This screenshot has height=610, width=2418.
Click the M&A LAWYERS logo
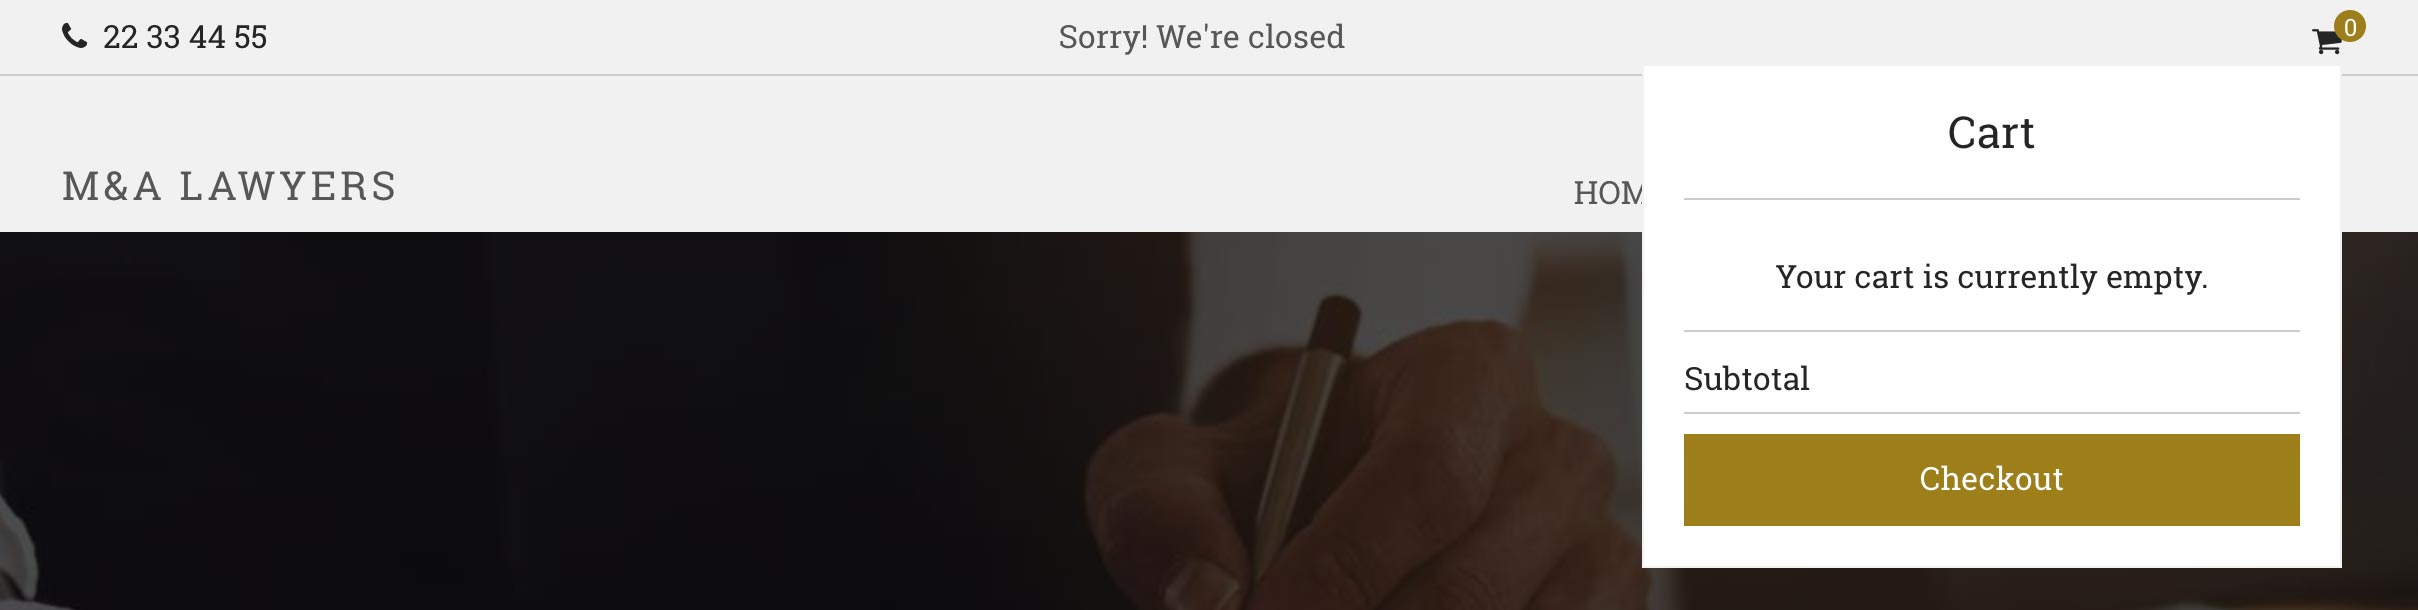click(x=230, y=187)
